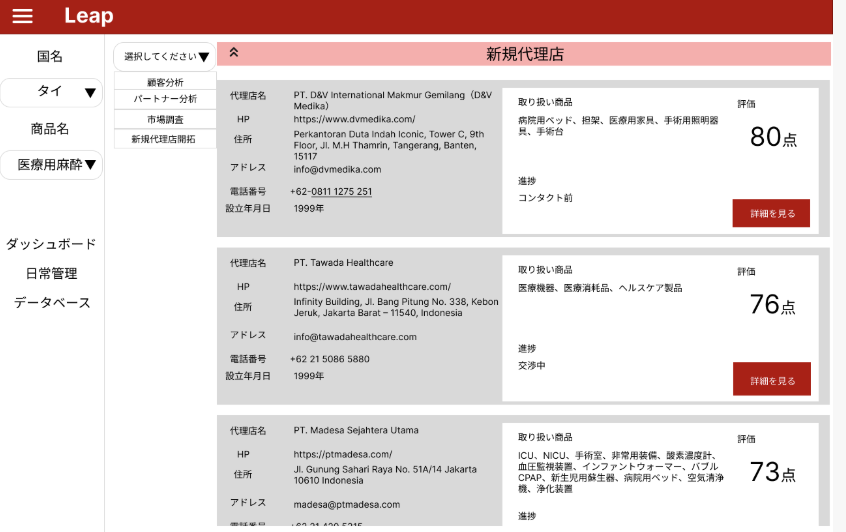
Task: View details for PT. D&V International
Action: pyautogui.click(x=771, y=213)
